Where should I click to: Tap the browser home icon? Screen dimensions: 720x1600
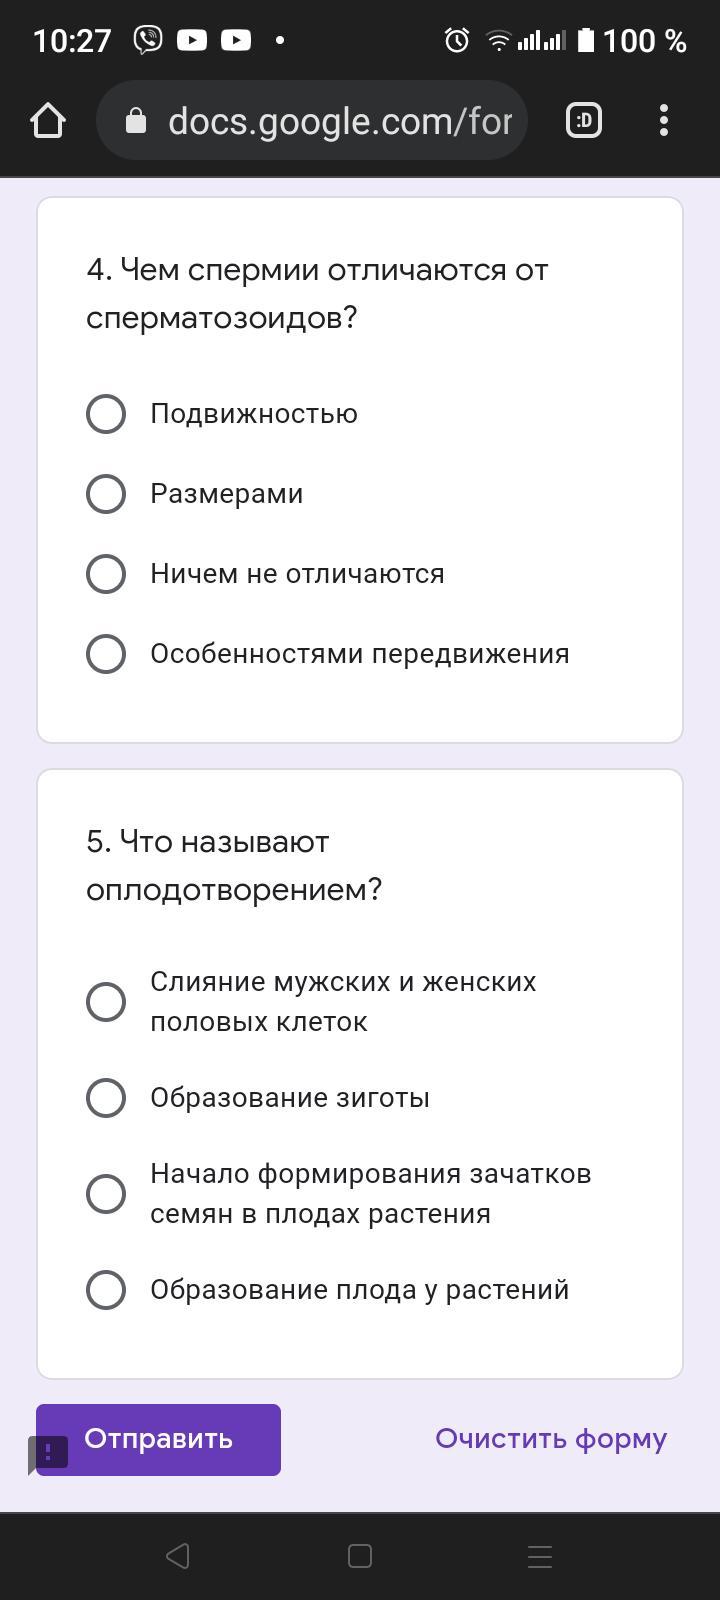coord(47,121)
